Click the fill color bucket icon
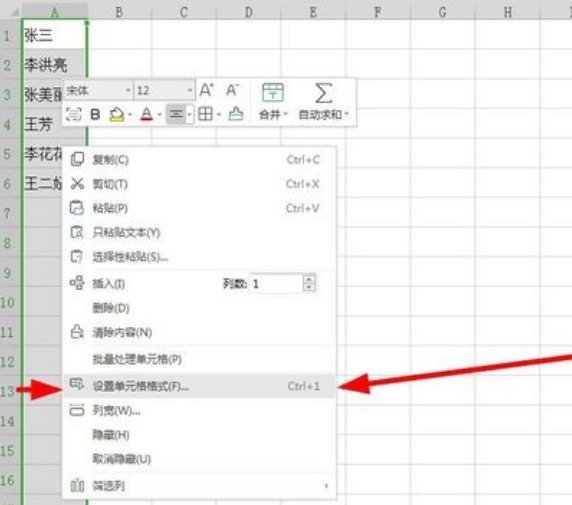This screenshot has width=572, height=505. 117,115
